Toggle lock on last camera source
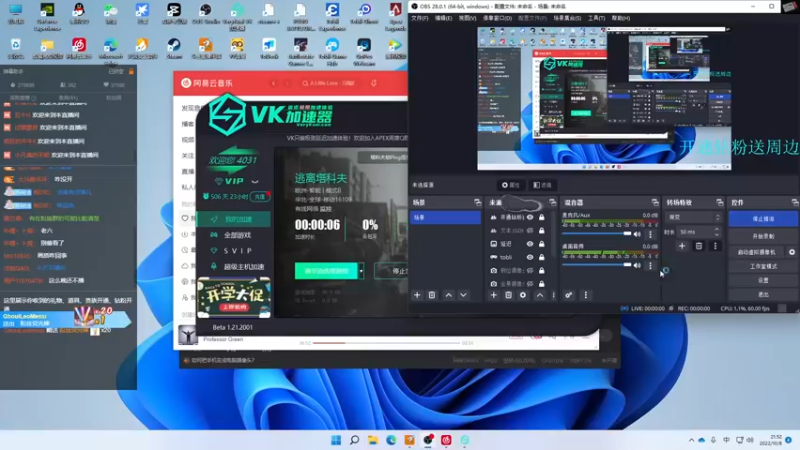The width and height of the screenshot is (800, 450). coord(541,284)
